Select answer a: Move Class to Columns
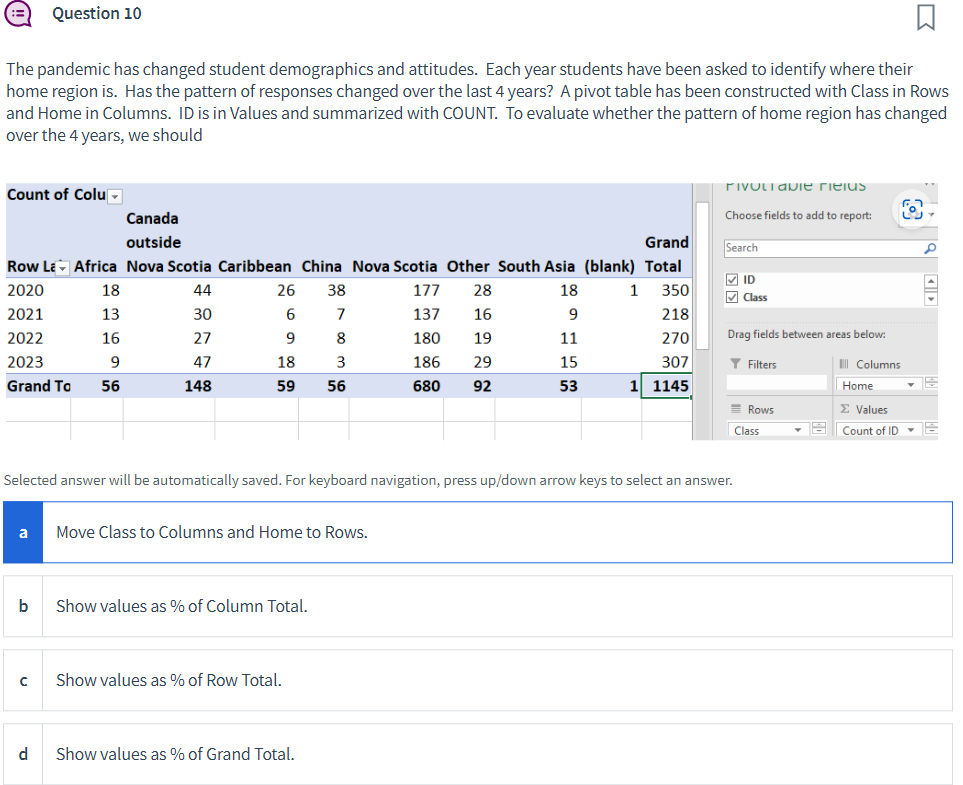 point(478,532)
